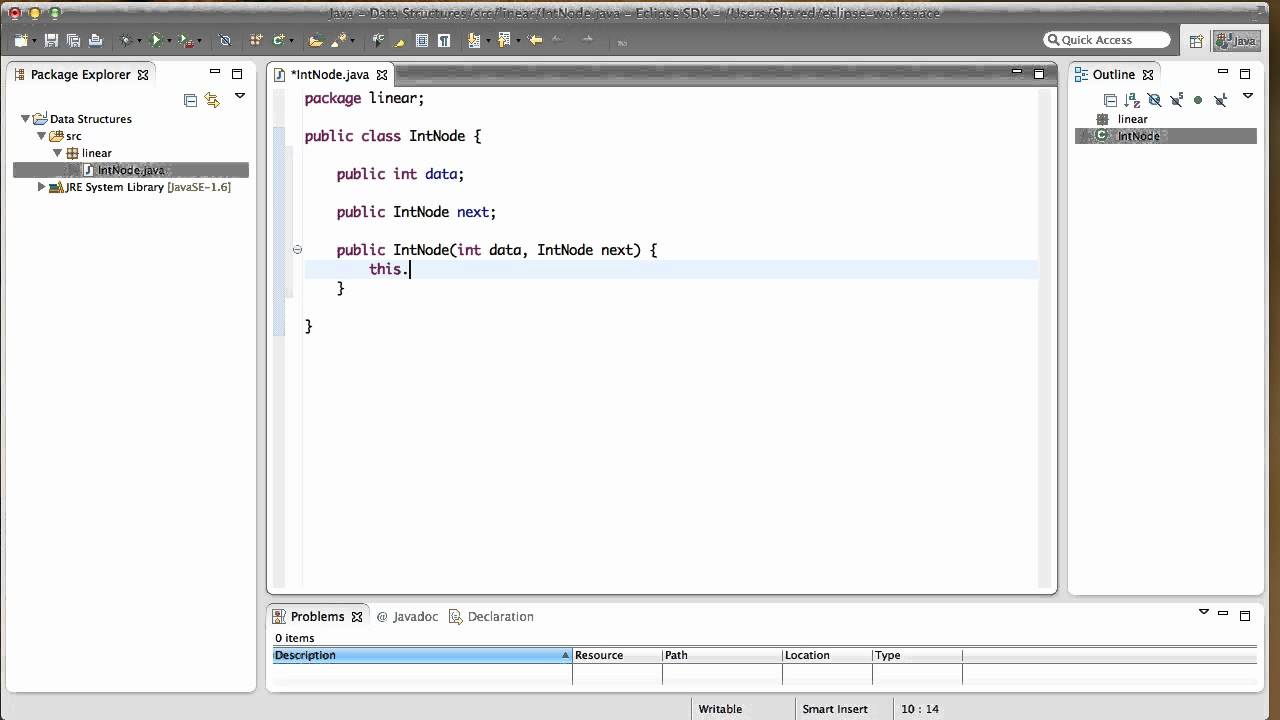Collapse the src folder node
This screenshot has width=1280, height=720.
42,136
